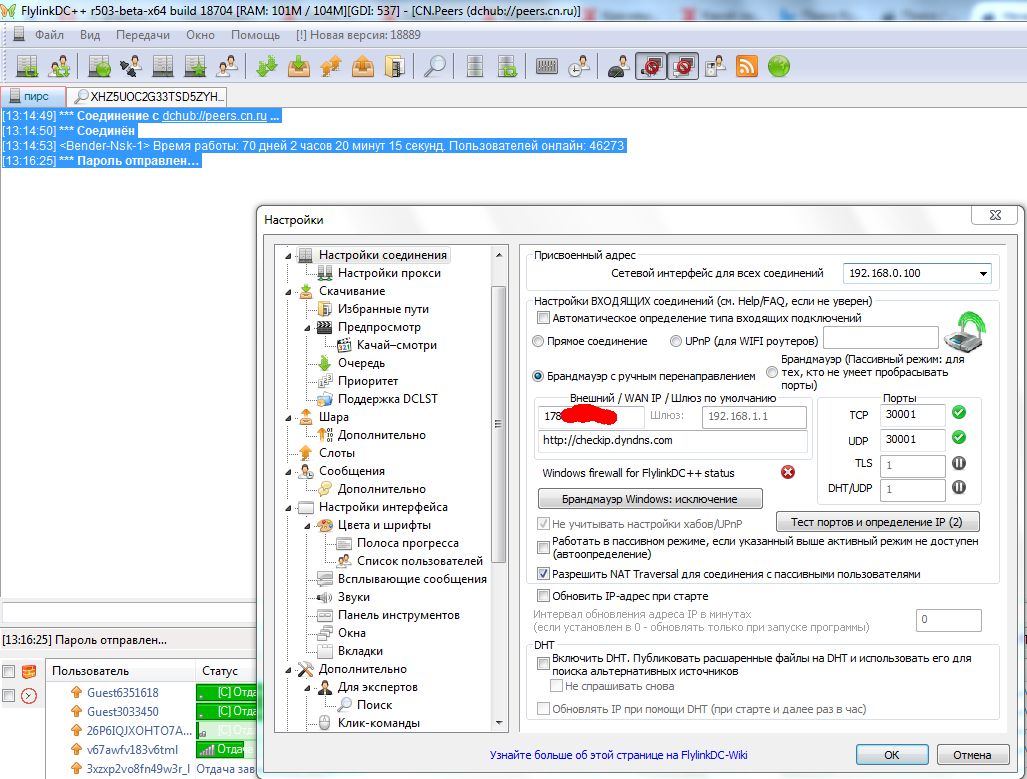Collapse the 'Скачивание' tree node
The width and height of the screenshot is (1027, 779).
289,292
